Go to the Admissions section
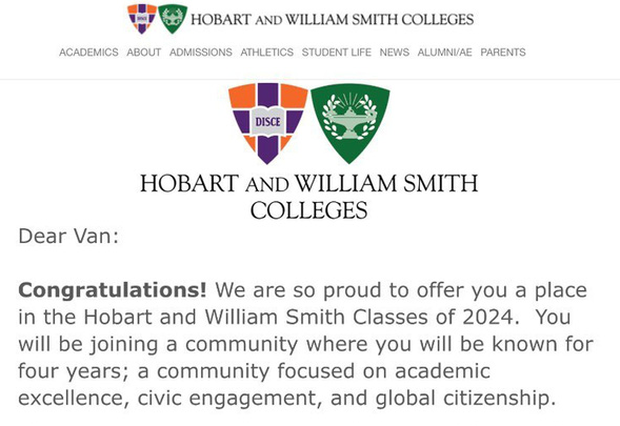Image resolution: width=620 pixels, height=426 pixels. pyautogui.click(x=200, y=52)
